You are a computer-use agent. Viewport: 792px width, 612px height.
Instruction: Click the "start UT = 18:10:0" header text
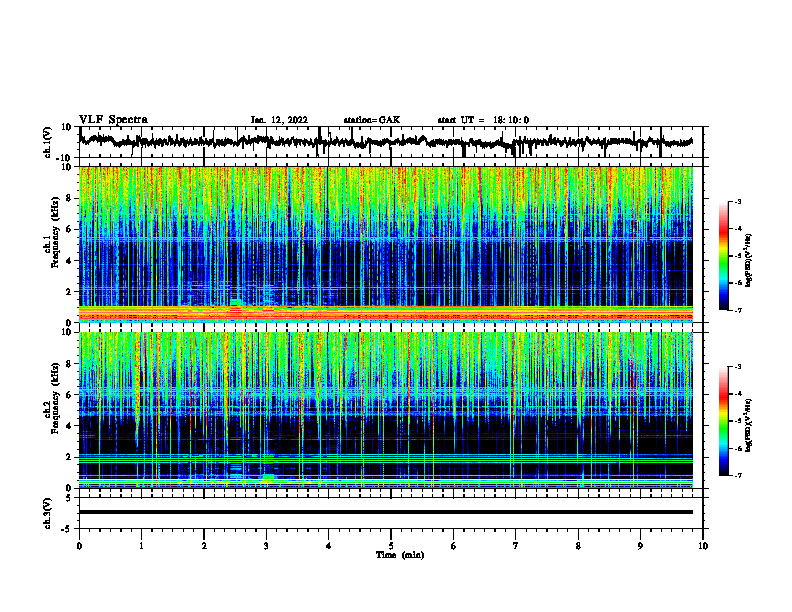pyautogui.click(x=483, y=120)
